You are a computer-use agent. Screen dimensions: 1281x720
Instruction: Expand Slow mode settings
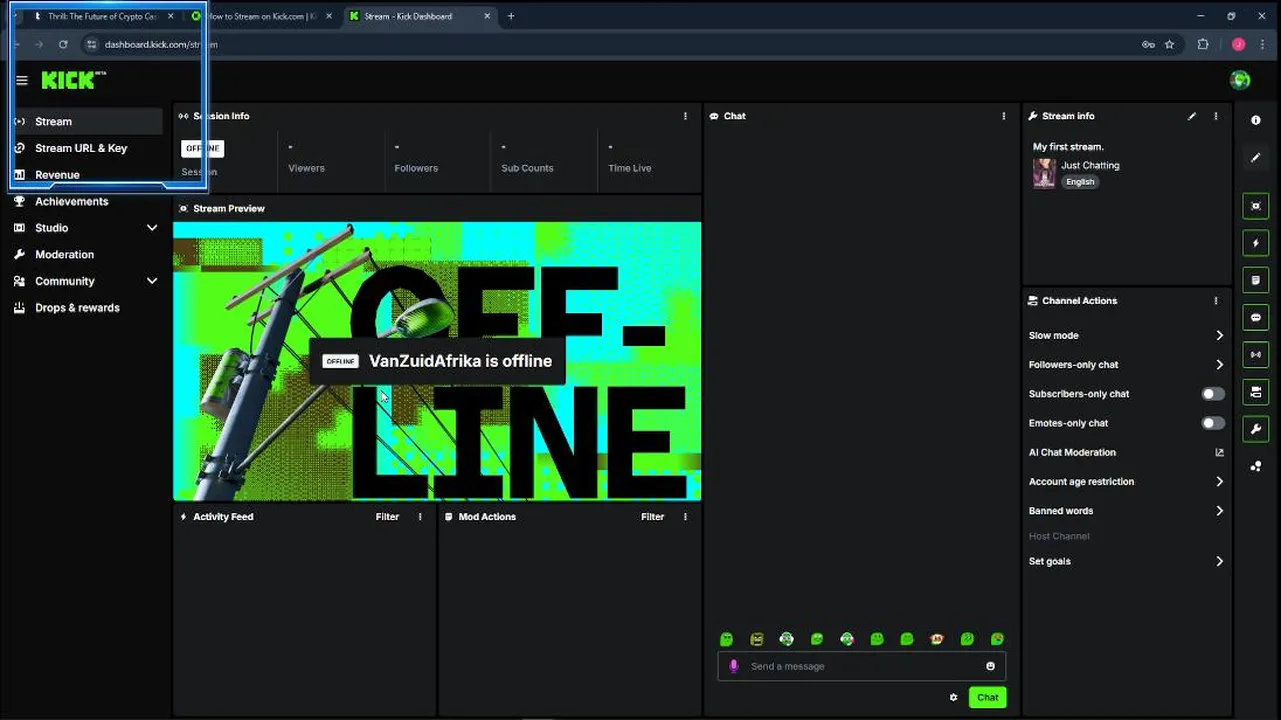click(x=1219, y=336)
